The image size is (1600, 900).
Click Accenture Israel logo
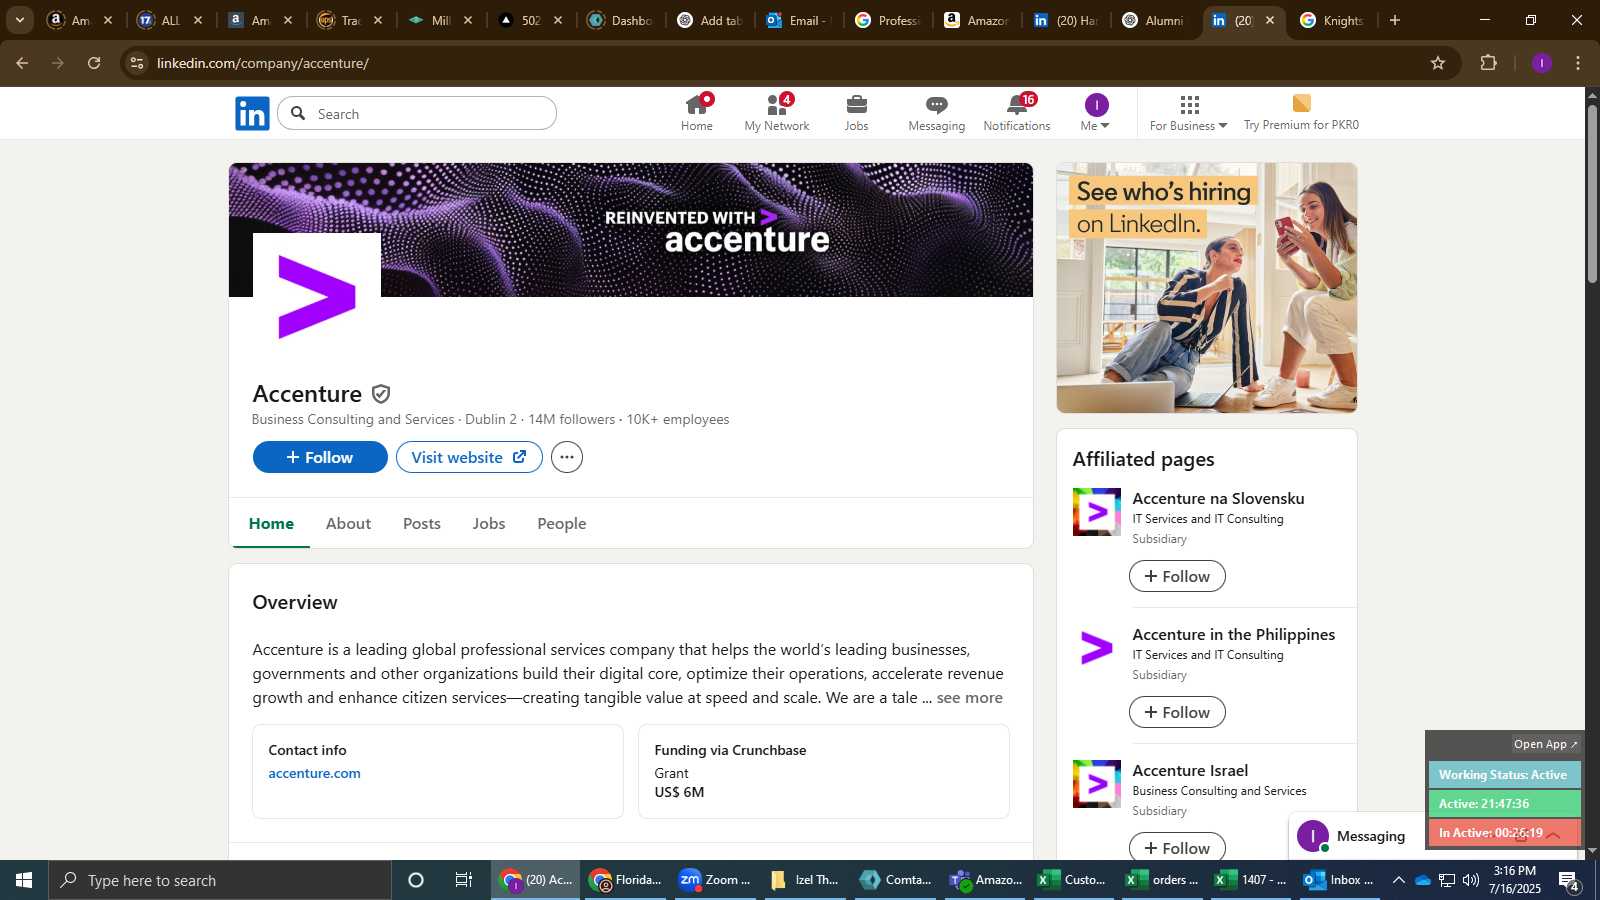click(x=1097, y=784)
